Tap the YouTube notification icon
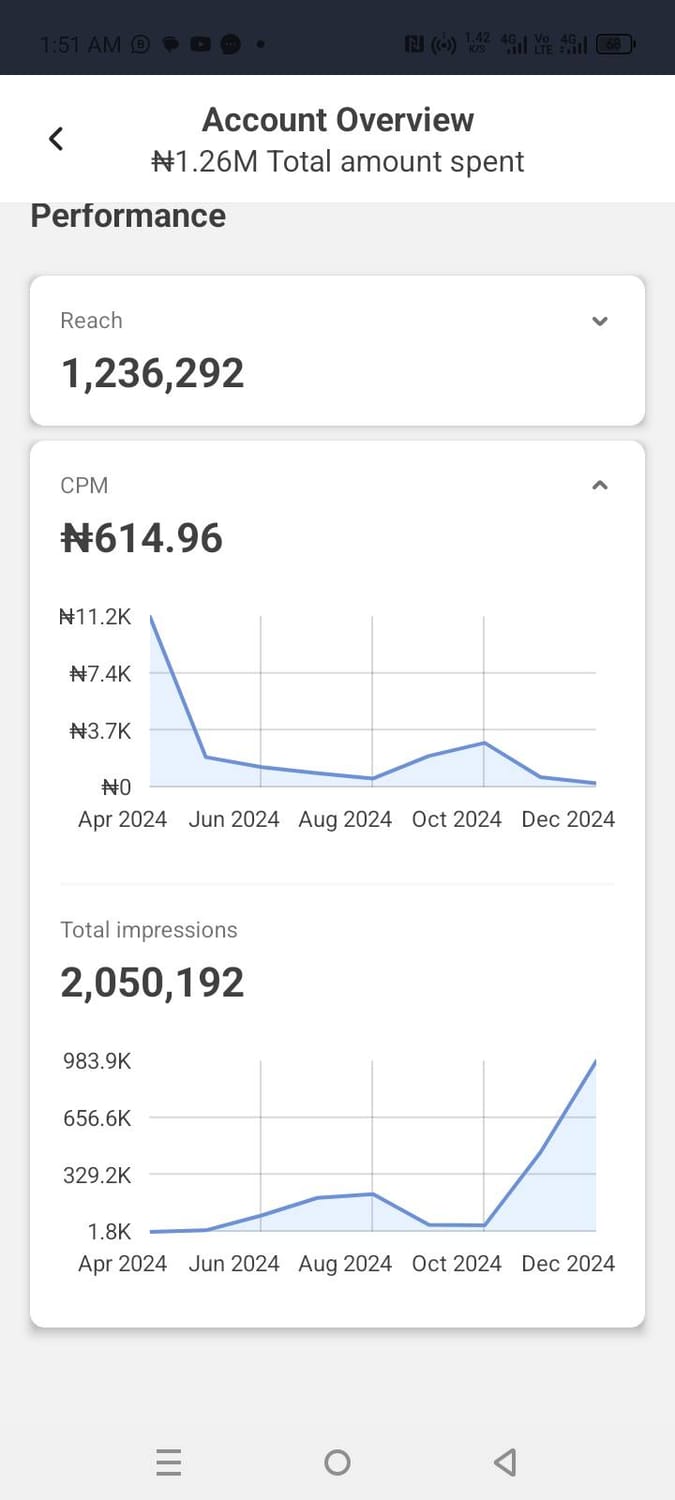Image resolution: width=675 pixels, height=1500 pixels. coord(200,44)
